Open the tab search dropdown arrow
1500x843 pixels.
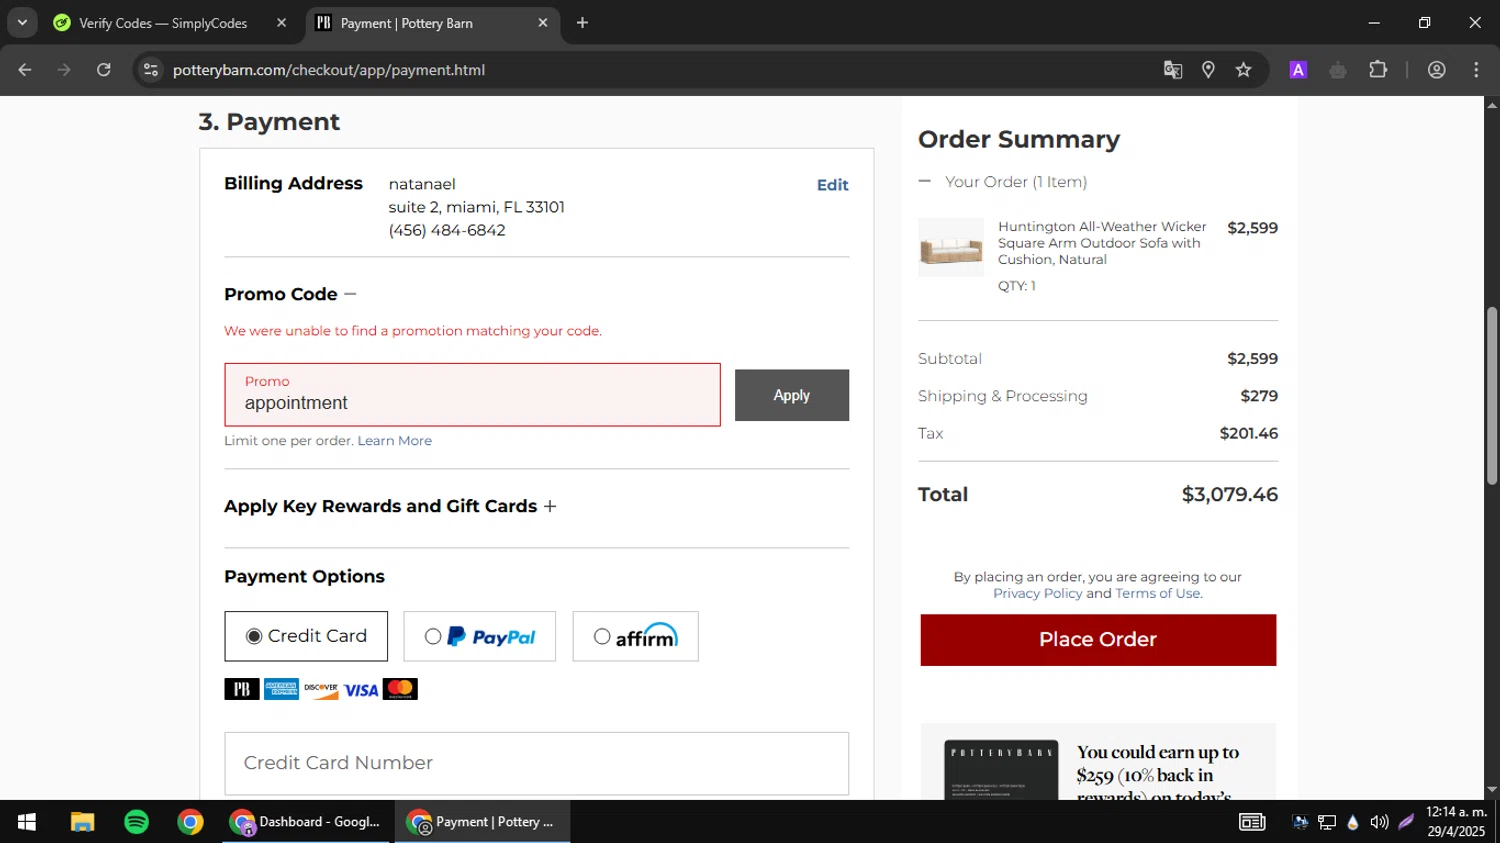pyautogui.click(x=22, y=22)
